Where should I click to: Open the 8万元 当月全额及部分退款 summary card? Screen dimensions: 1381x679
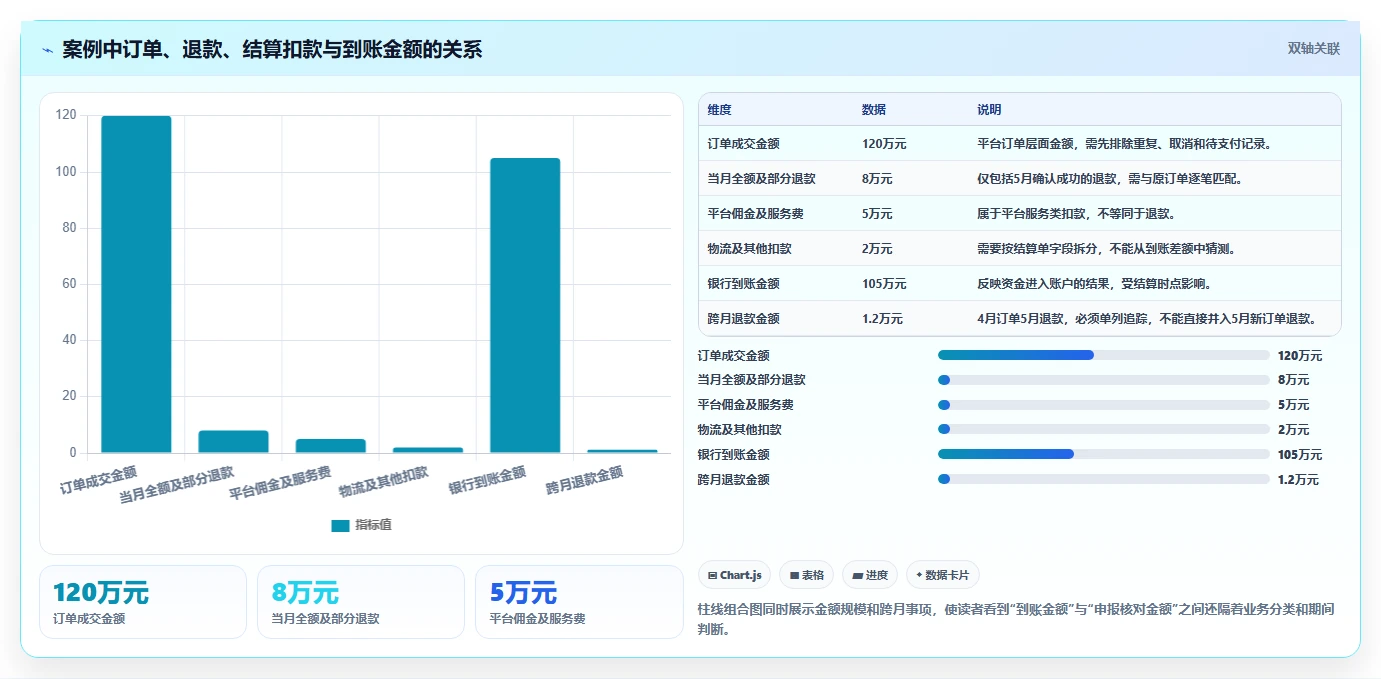pyautogui.click(x=361, y=602)
